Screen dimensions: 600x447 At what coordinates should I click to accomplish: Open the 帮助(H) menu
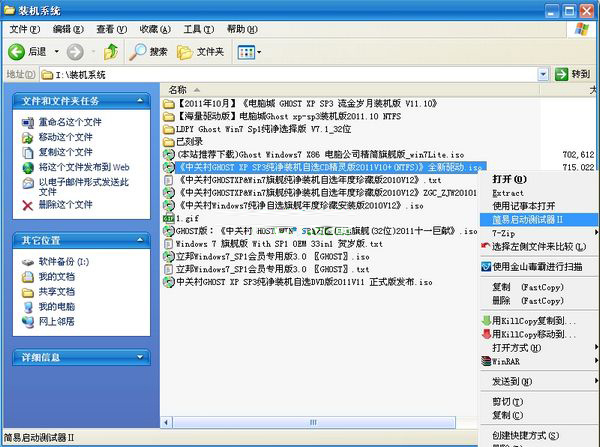(x=242, y=29)
